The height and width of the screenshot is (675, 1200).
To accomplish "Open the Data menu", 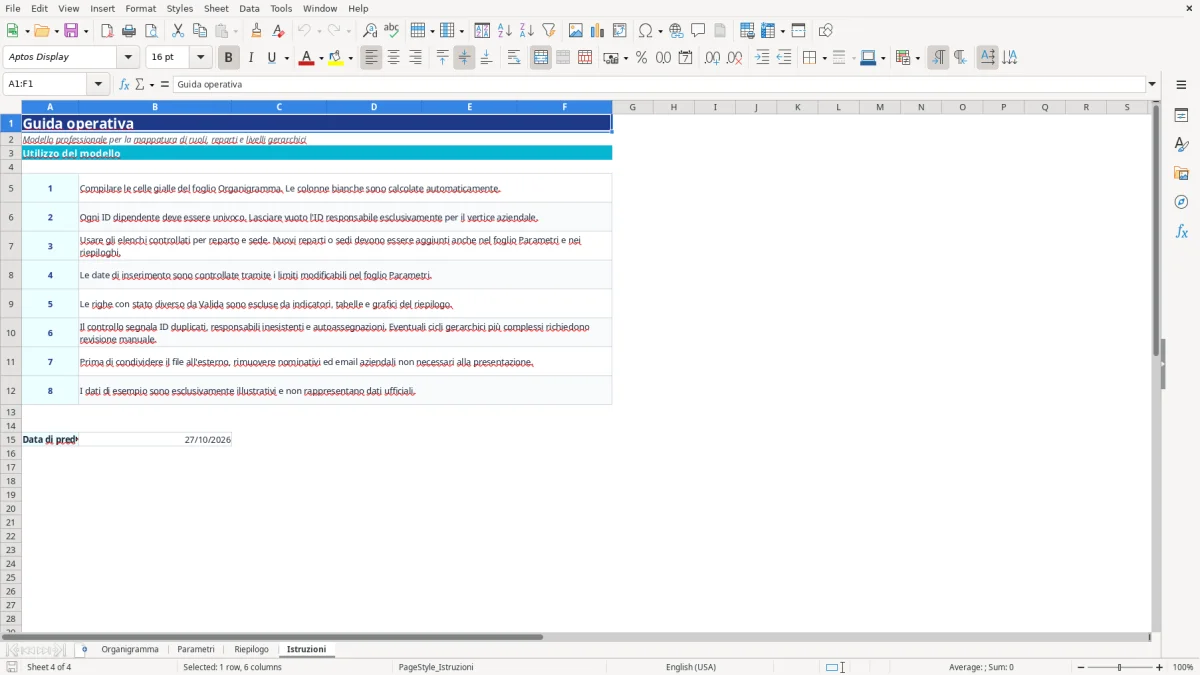I will 249,8.
